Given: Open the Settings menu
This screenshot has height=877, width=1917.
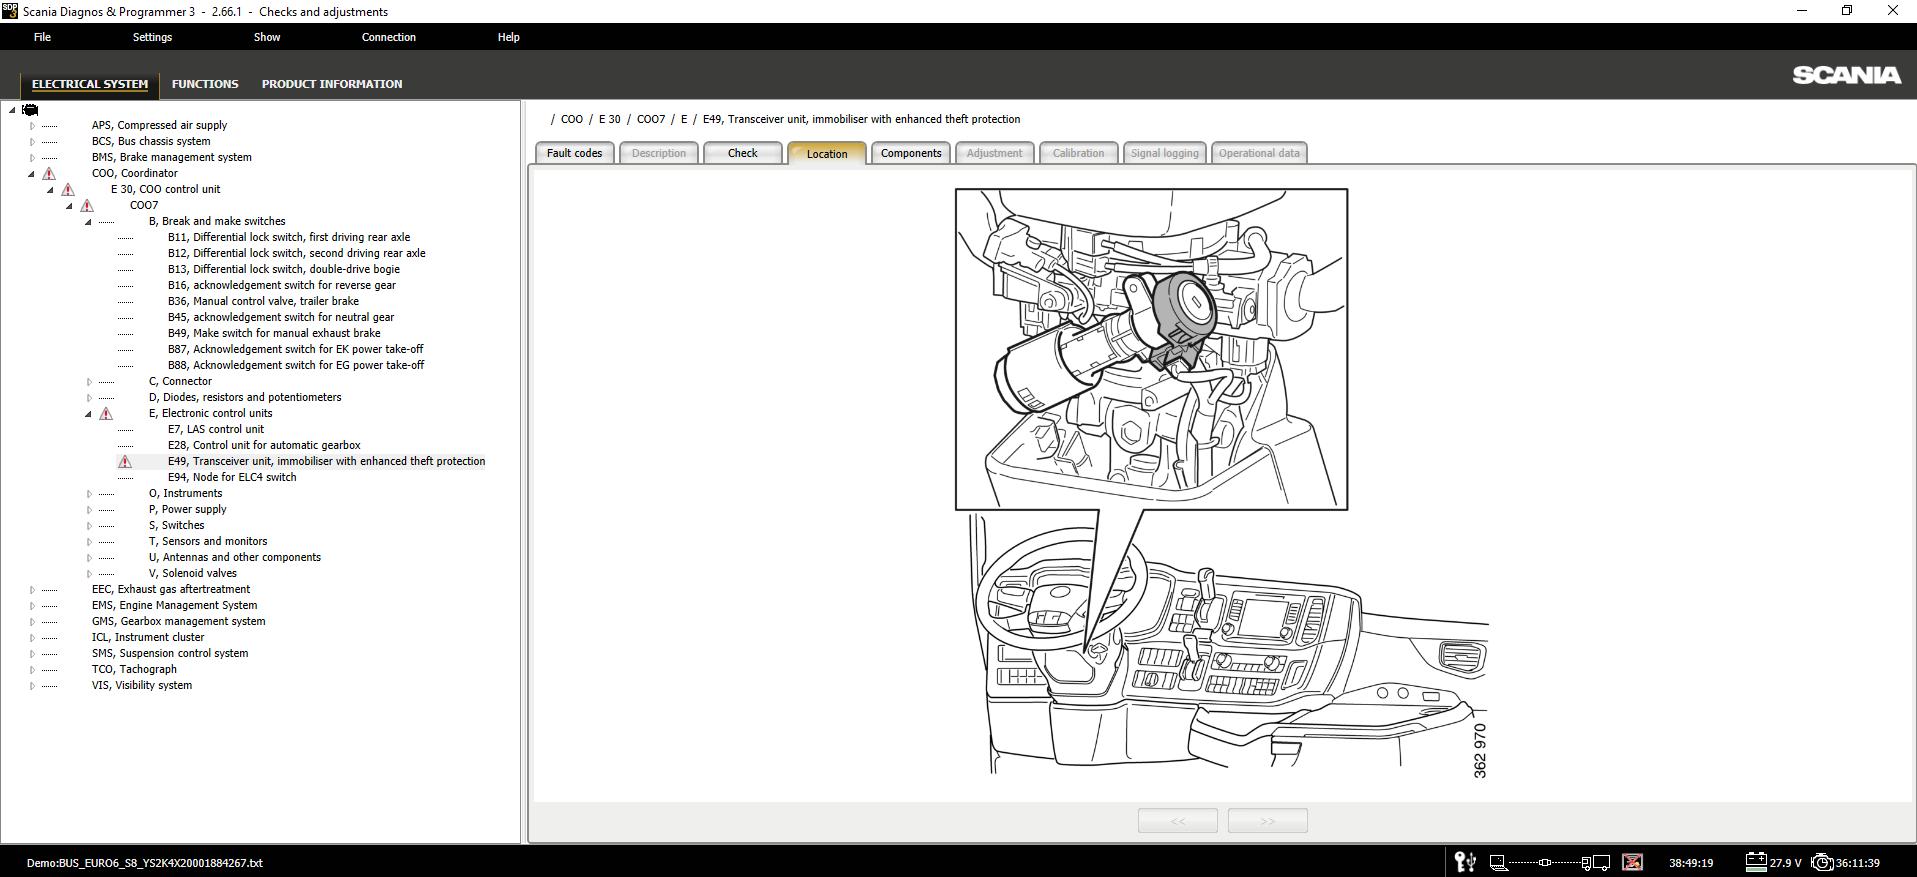Looking at the screenshot, I should 152,37.
